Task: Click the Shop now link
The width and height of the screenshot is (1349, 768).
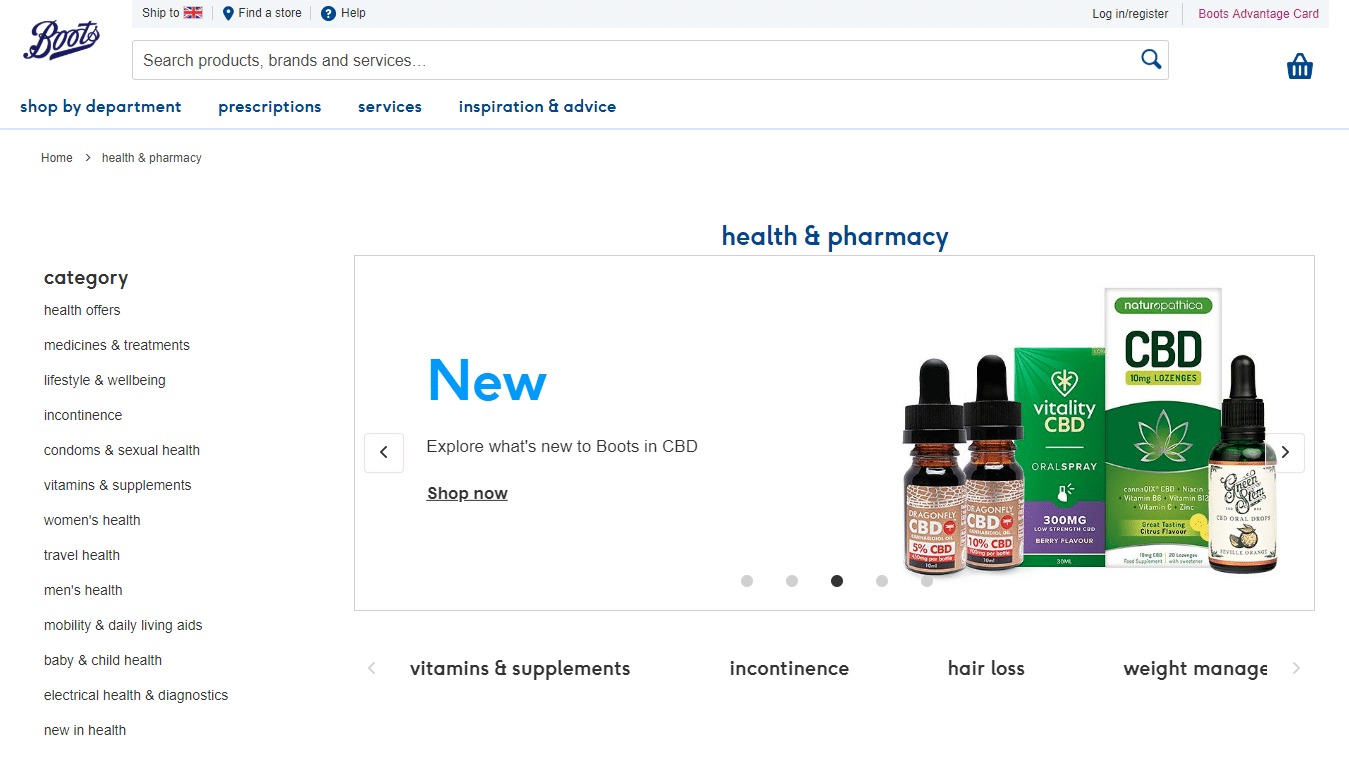Action: click(x=467, y=493)
